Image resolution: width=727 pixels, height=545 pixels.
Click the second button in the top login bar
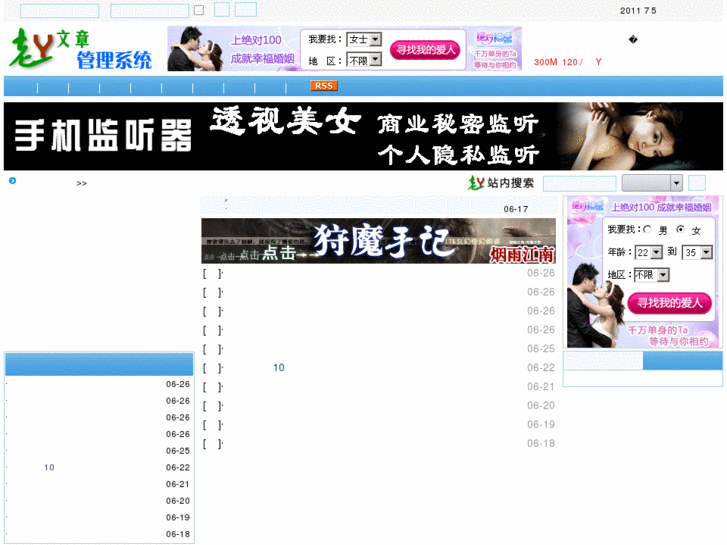[246, 9]
